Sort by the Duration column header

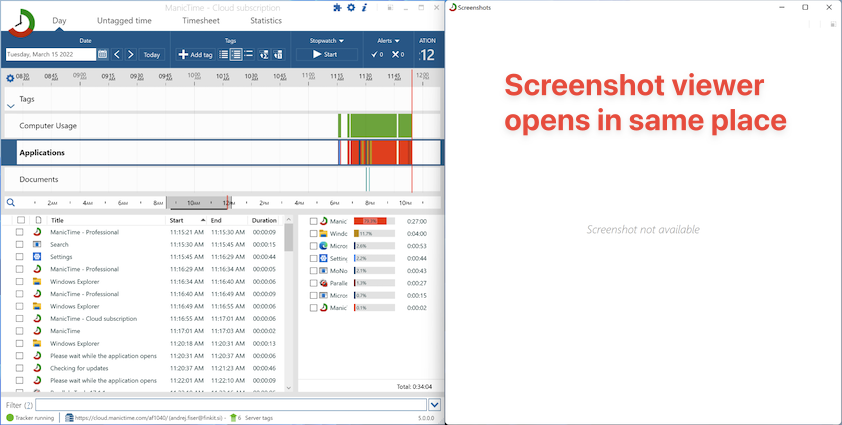click(264, 220)
